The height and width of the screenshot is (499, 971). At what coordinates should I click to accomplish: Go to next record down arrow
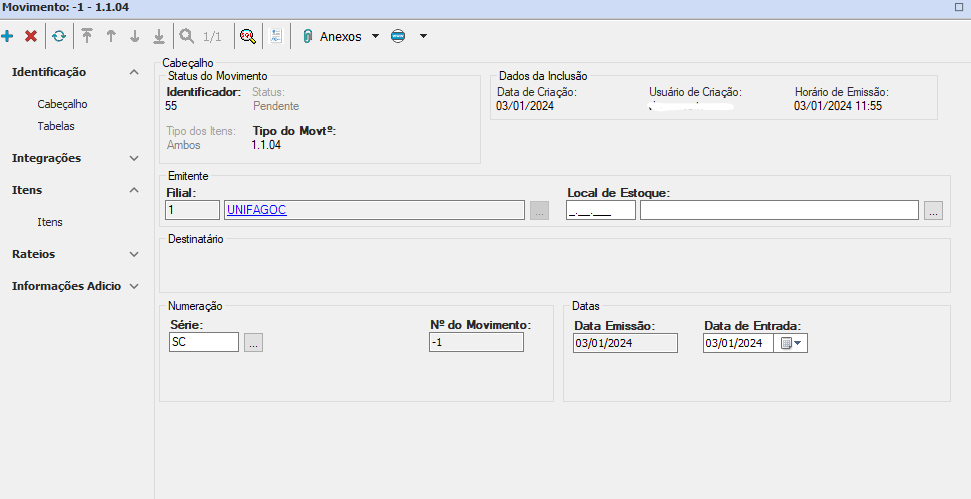(135, 36)
